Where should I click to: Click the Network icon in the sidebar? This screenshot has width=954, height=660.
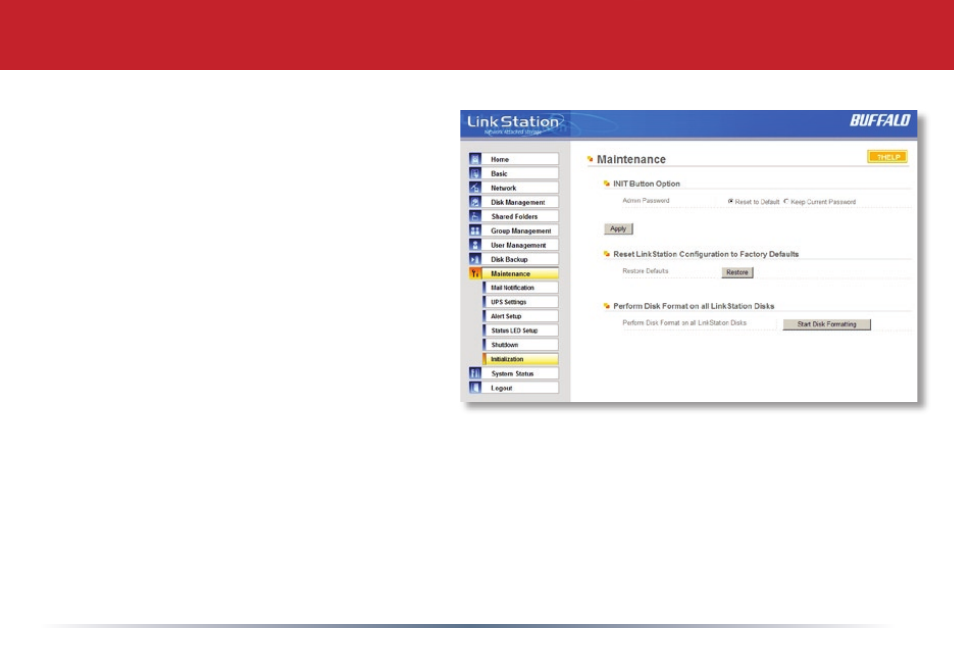pos(475,187)
